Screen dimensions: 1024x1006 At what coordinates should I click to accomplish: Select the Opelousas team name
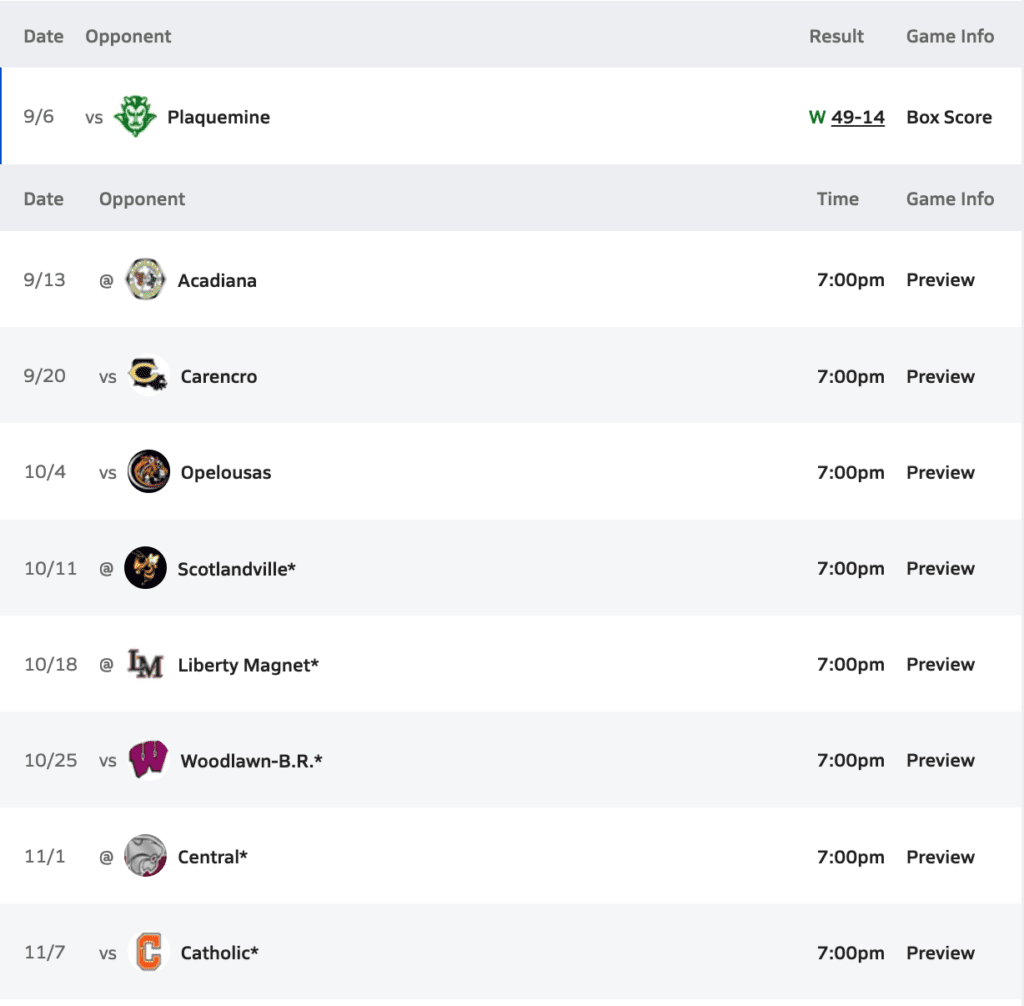coord(226,472)
